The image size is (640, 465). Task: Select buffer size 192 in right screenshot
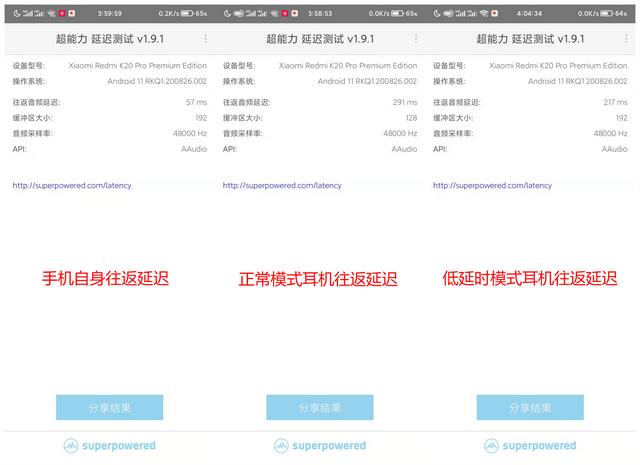point(622,118)
